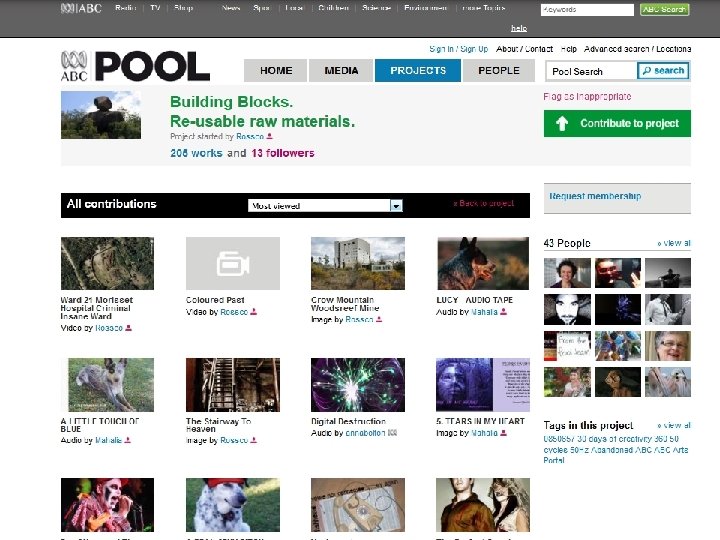Click ABC icon beside annebolton

392,433
